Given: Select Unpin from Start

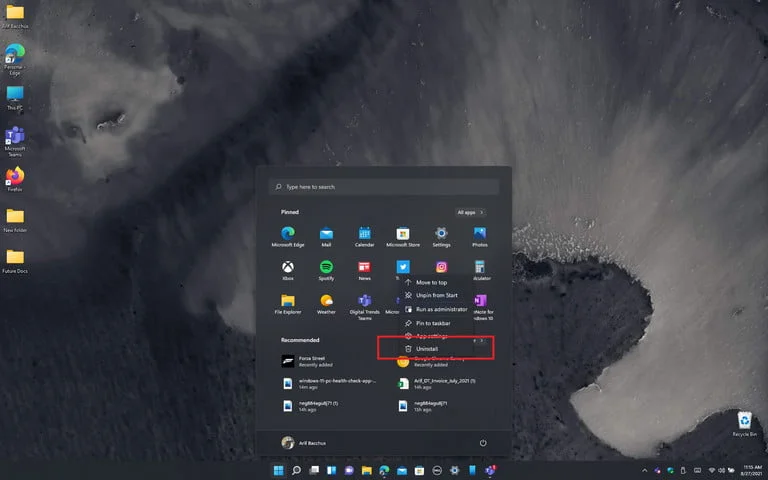Looking at the screenshot, I should click(436, 295).
